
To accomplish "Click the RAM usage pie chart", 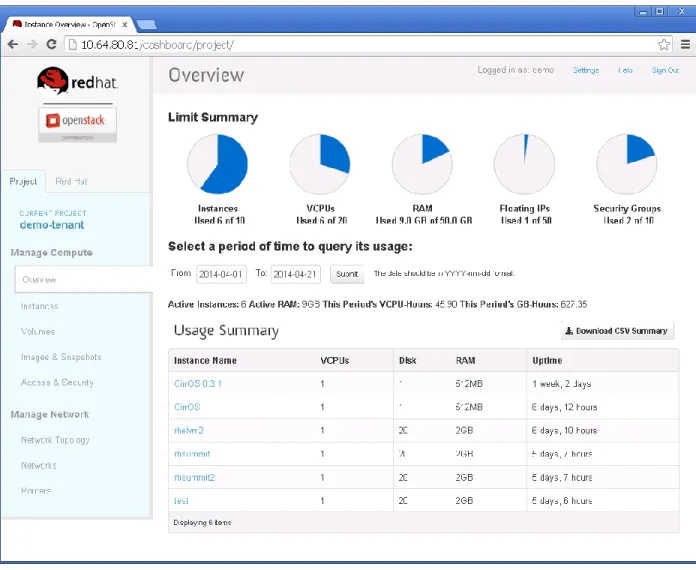I will click(x=422, y=164).
